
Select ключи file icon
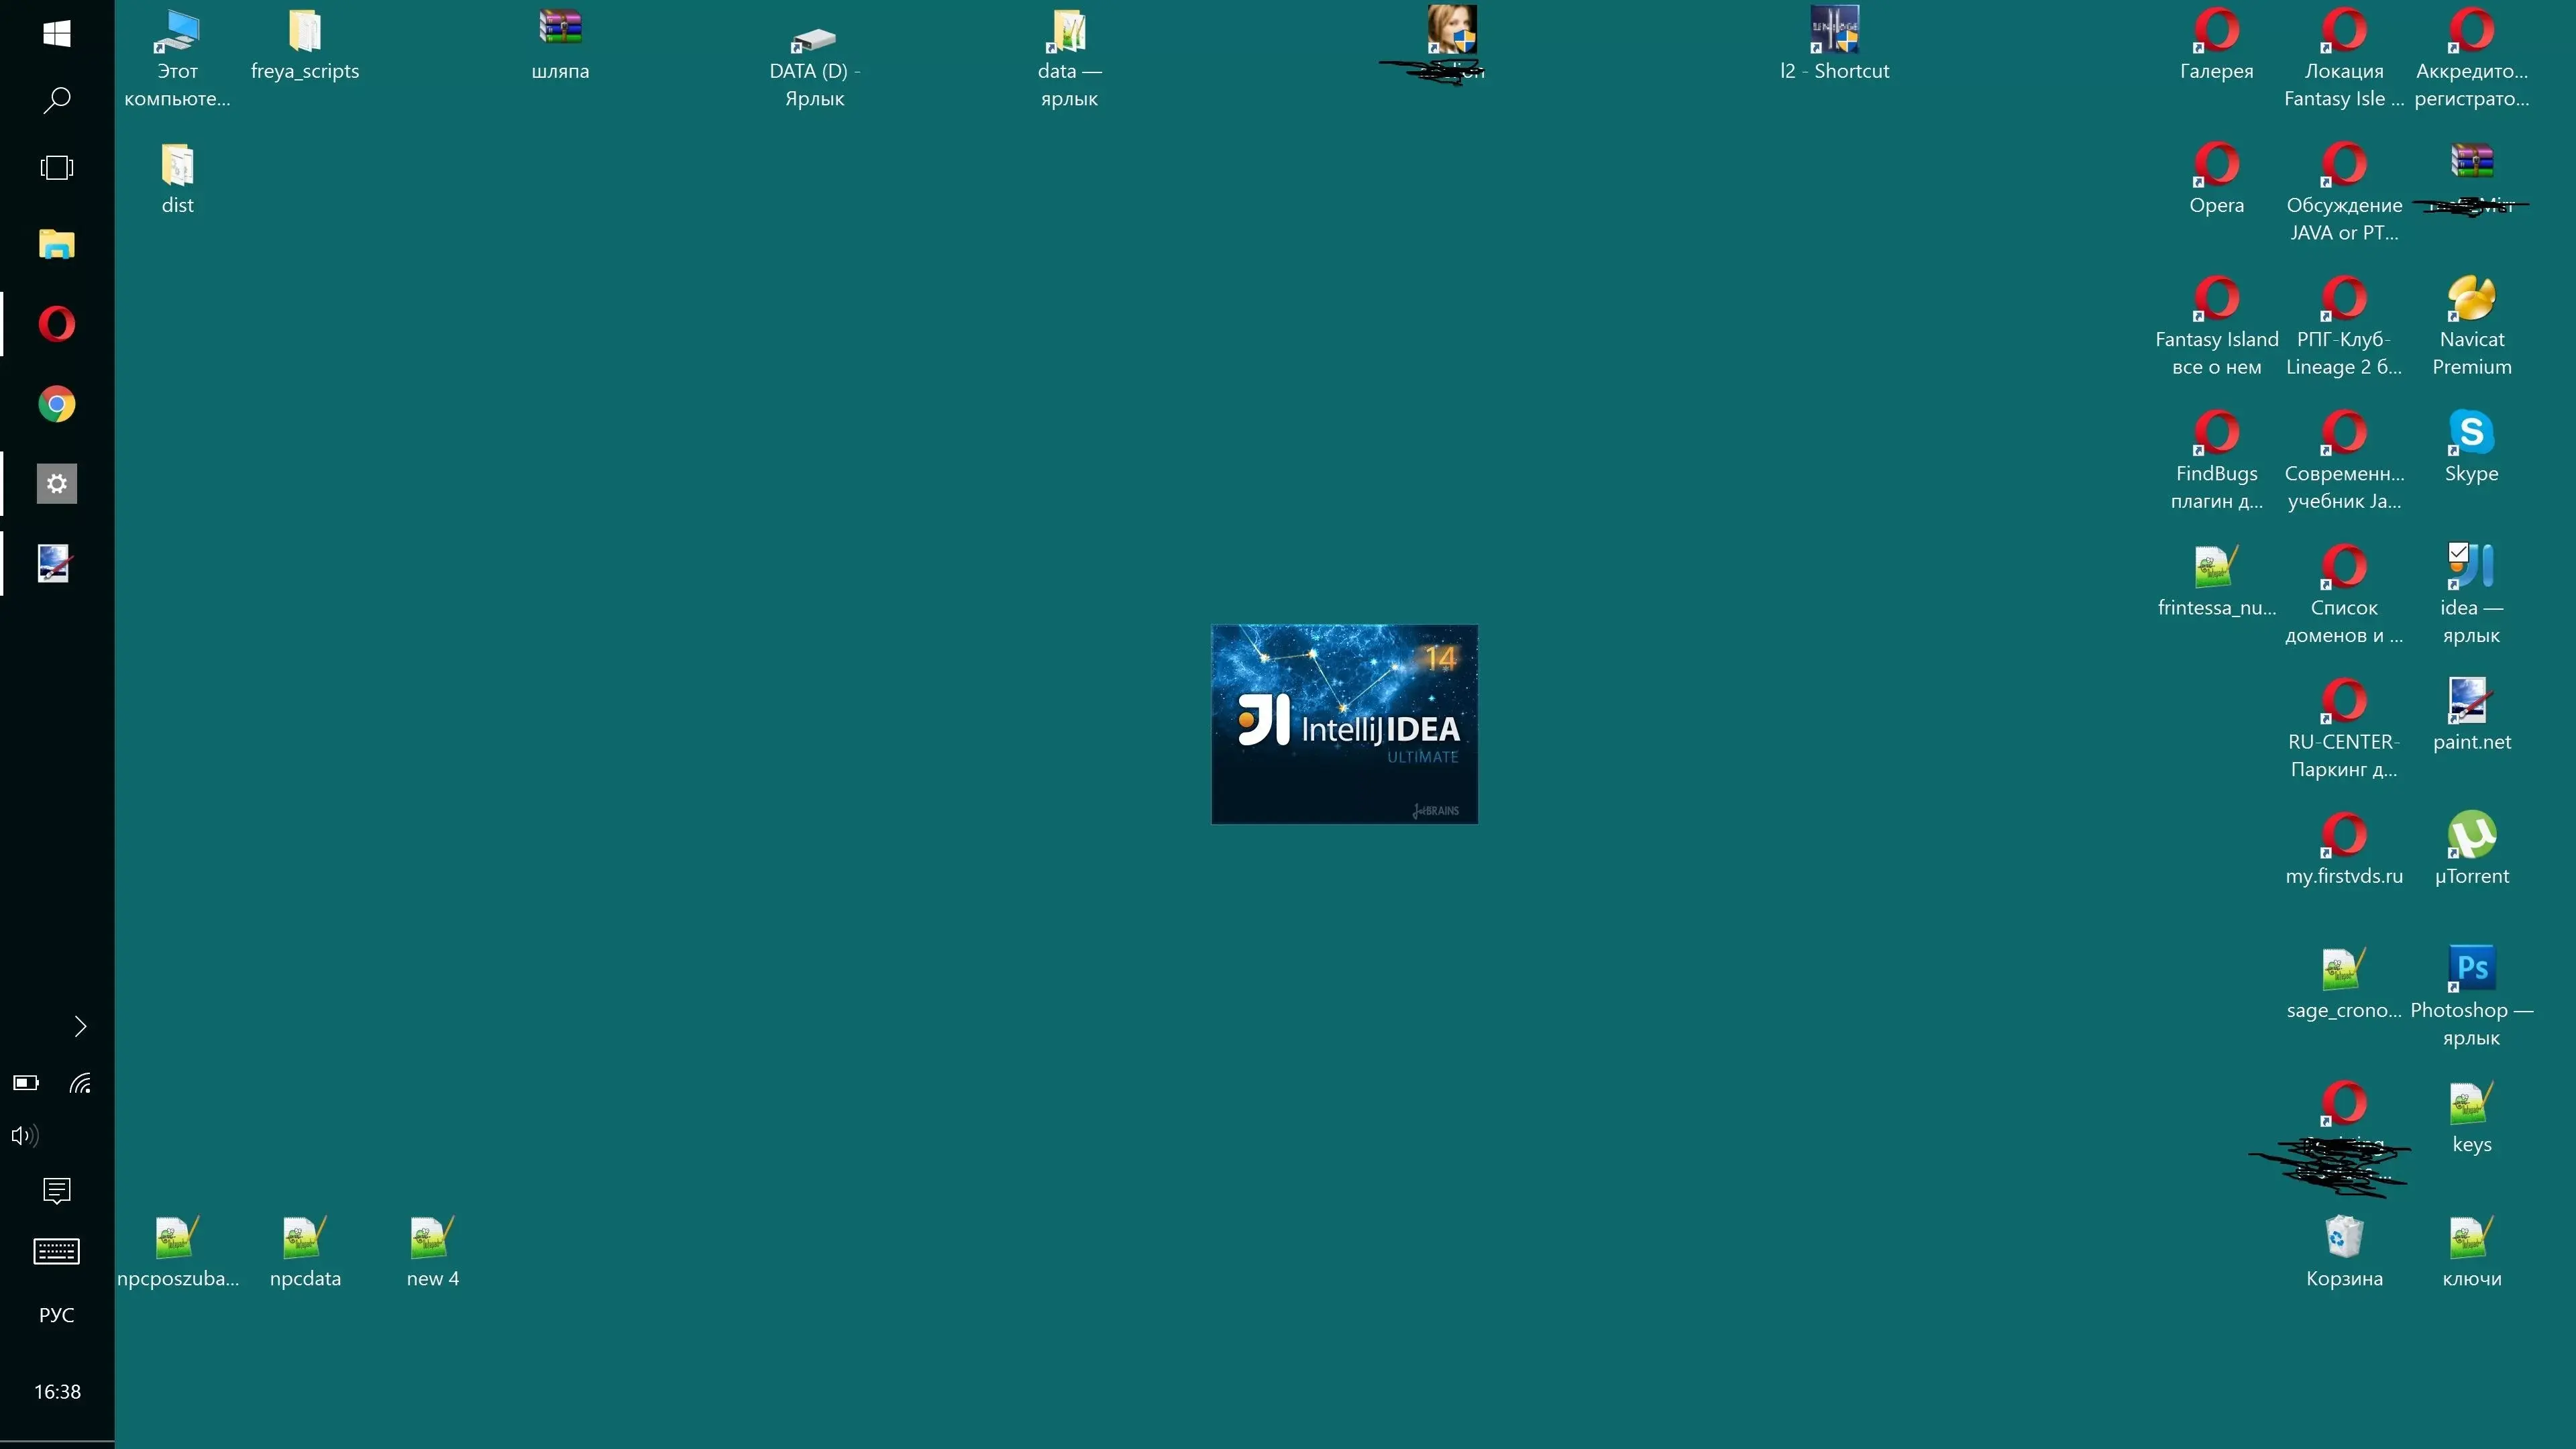click(2472, 1252)
